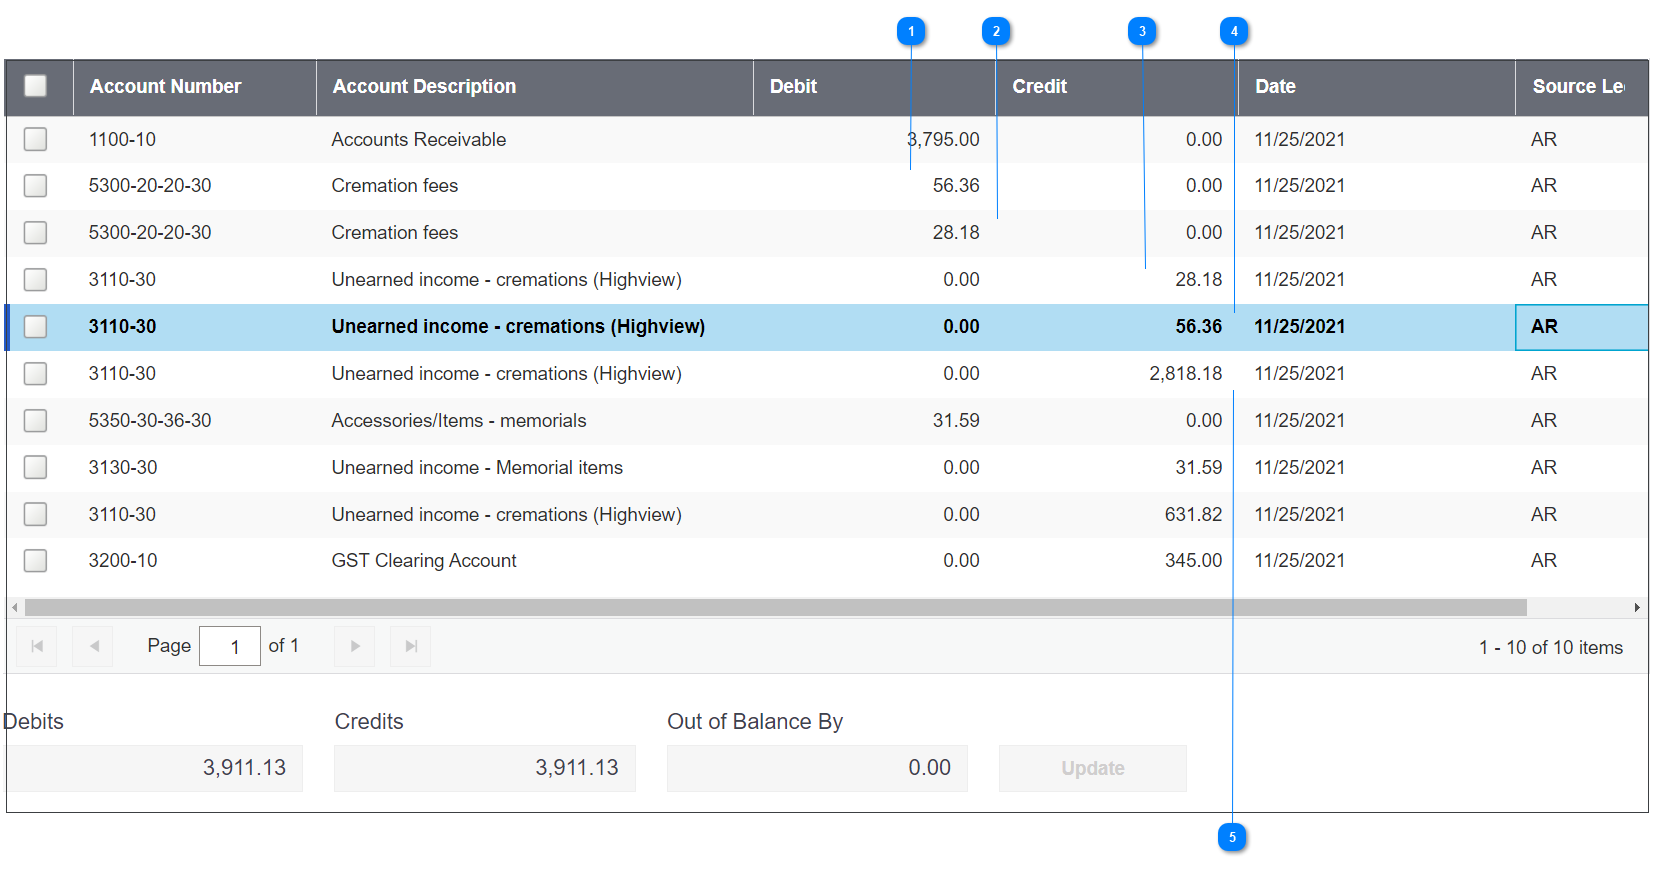Check the 631.82 credit row checkbox

tap(35, 514)
